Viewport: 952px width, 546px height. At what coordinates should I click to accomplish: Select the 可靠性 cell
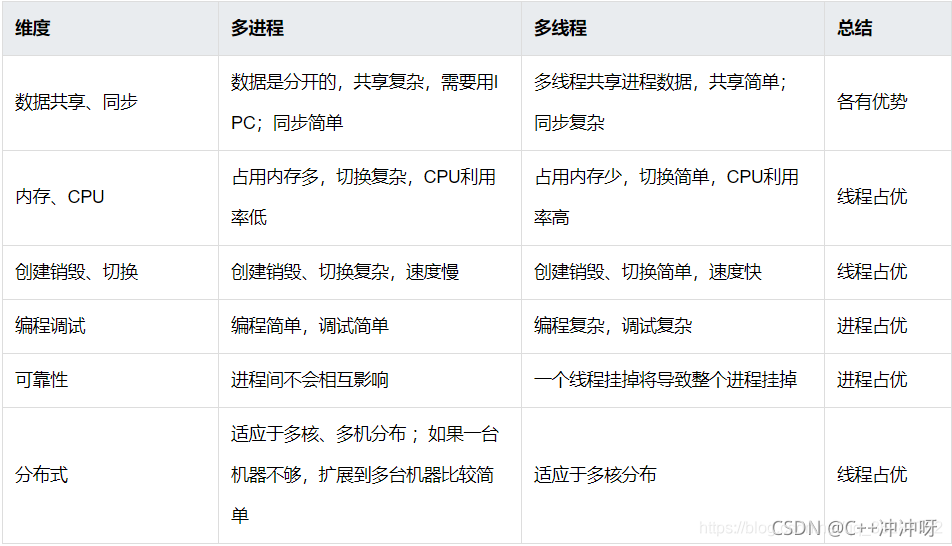[x=110, y=381]
